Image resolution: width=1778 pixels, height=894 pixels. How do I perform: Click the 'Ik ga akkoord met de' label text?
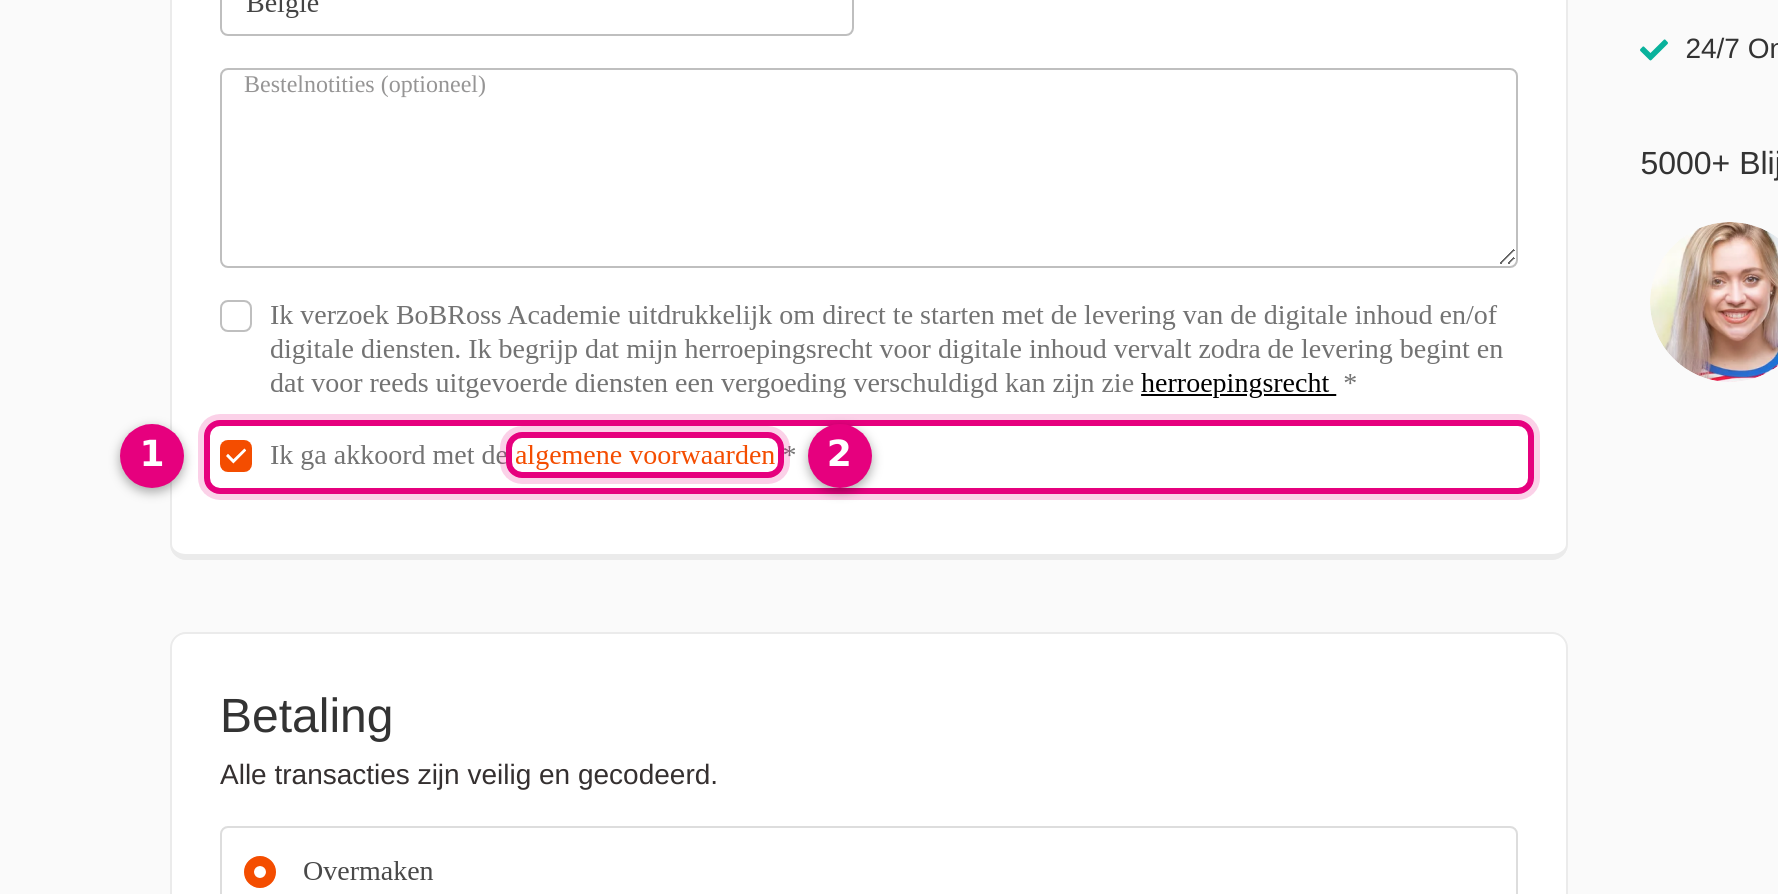coord(389,455)
